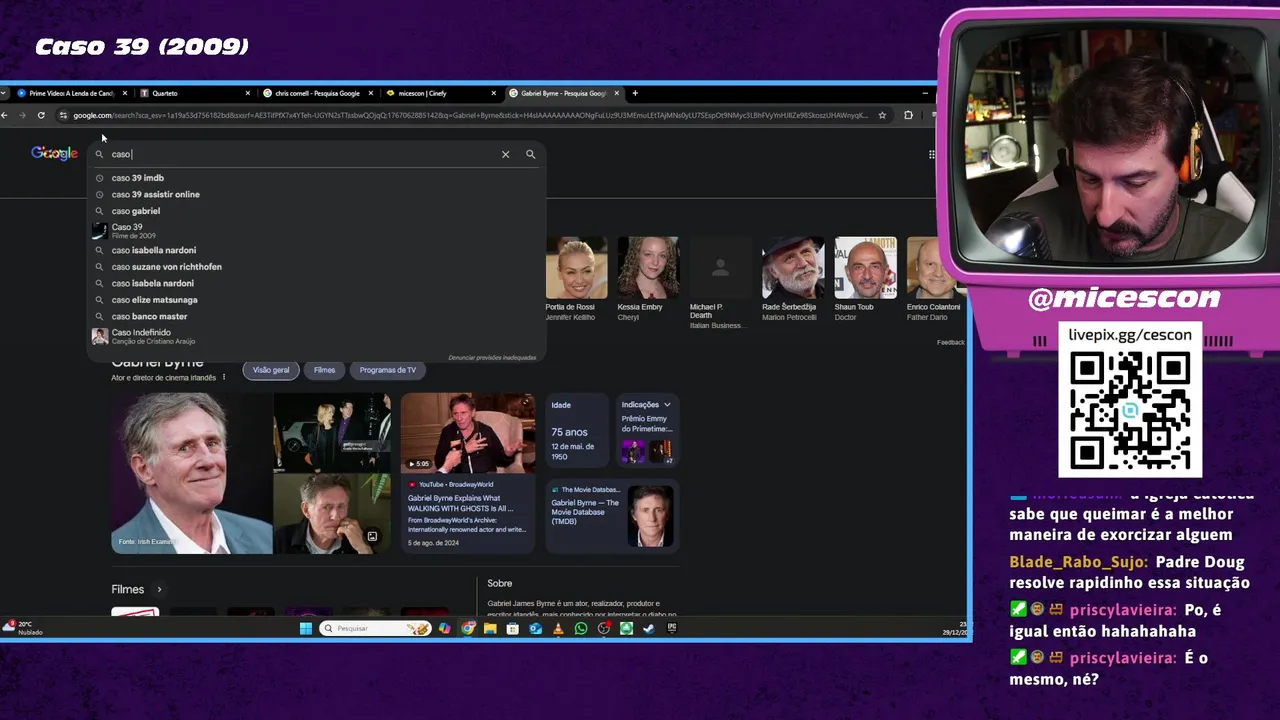1280x720 pixels.
Task: Choose 'Caso Indefinido' song suggestion
Action: pyautogui.click(x=316, y=336)
